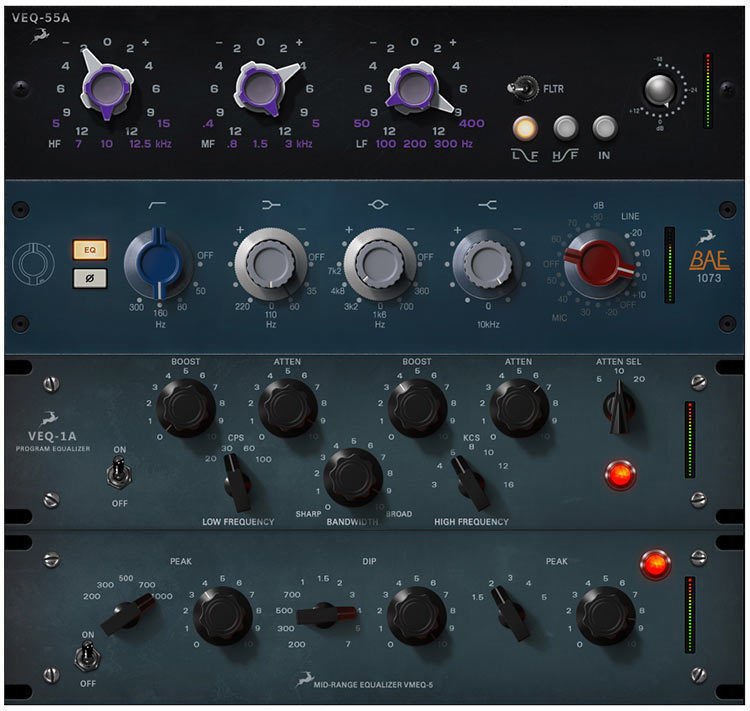Click the VEQ-55A antelope logo

coord(40,35)
